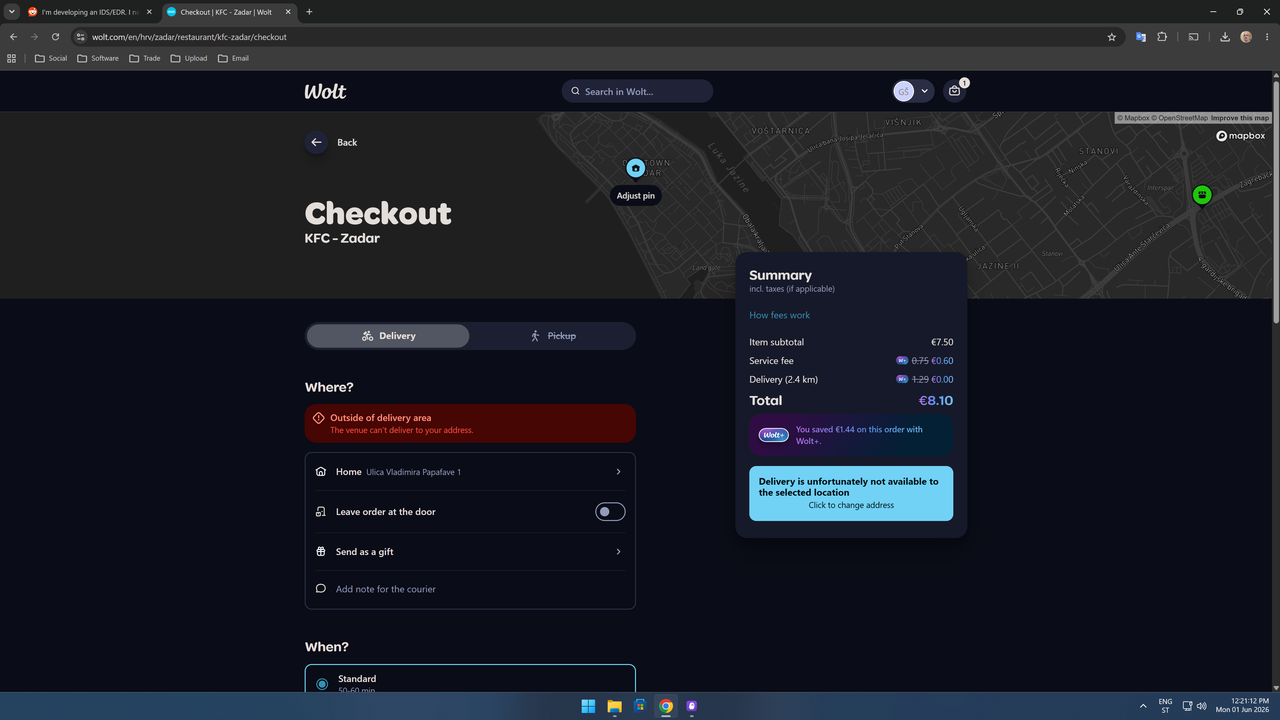1280x720 pixels.
Task: Click the Wolt+ savings banner
Action: [x=851, y=435]
